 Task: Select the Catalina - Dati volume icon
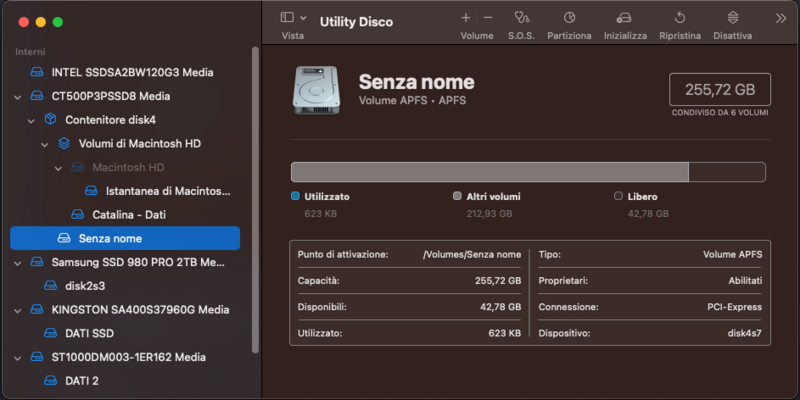pos(77,214)
